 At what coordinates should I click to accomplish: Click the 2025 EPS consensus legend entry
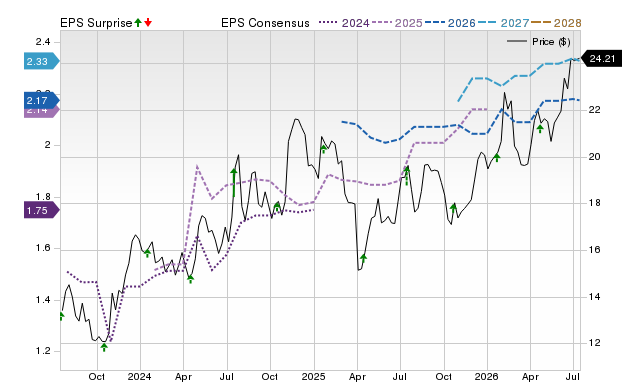(397, 23)
